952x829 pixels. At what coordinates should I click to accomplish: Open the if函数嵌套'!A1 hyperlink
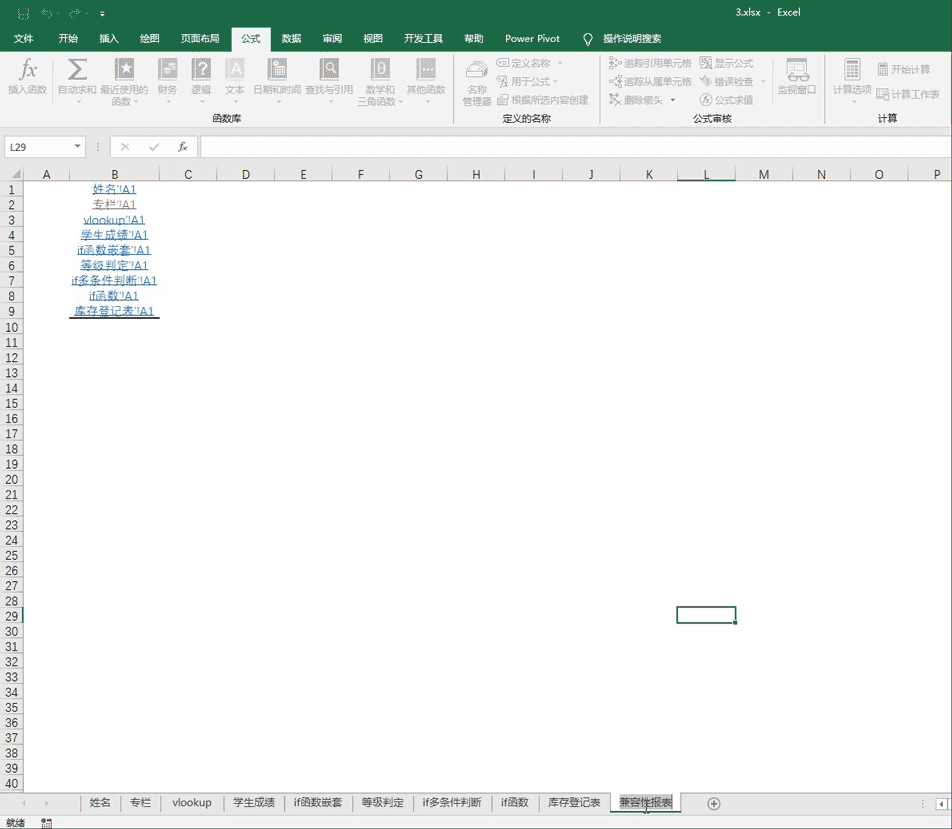pos(114,250)
